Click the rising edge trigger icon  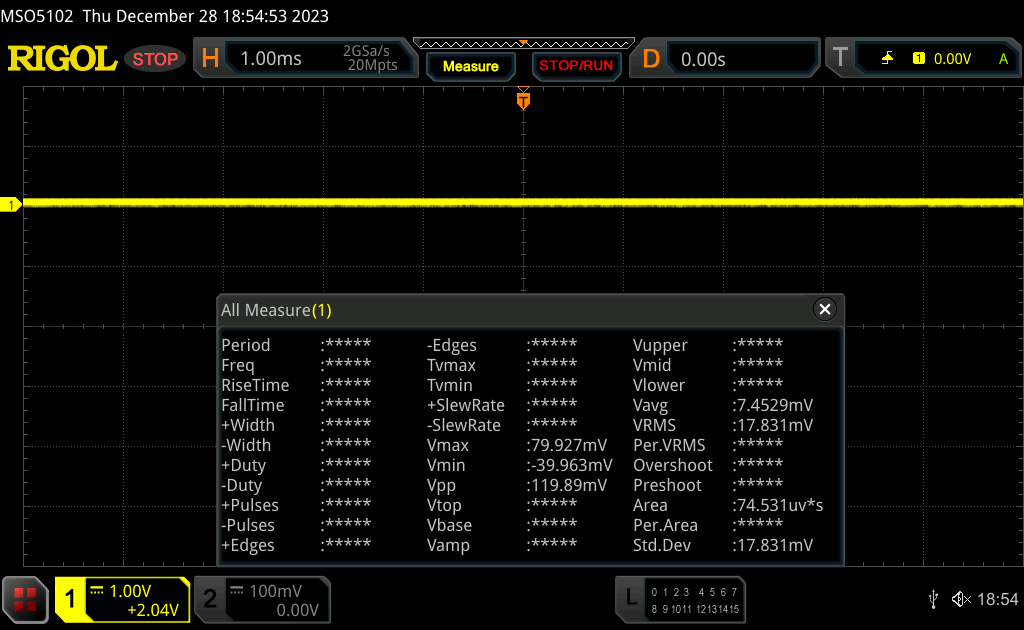[x=887, y=59]
